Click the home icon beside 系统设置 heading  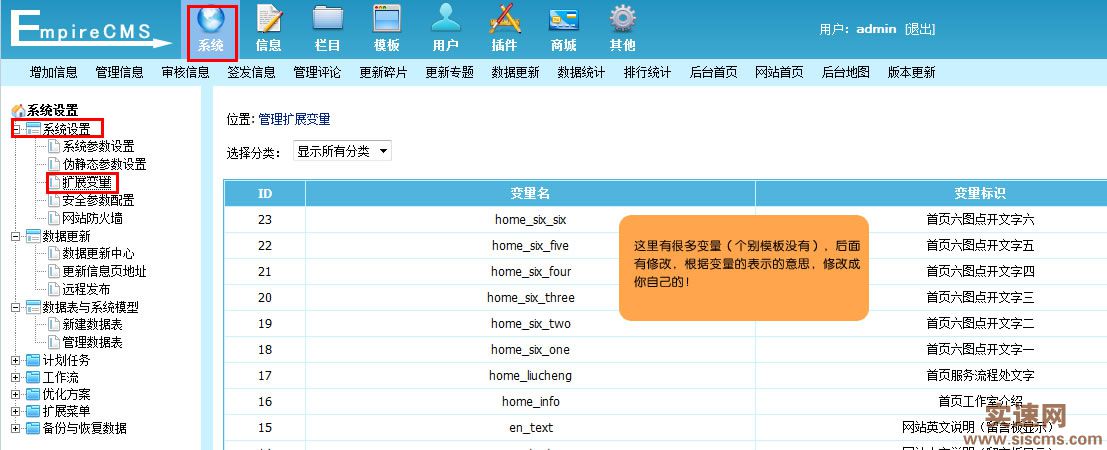pos(19,111)
